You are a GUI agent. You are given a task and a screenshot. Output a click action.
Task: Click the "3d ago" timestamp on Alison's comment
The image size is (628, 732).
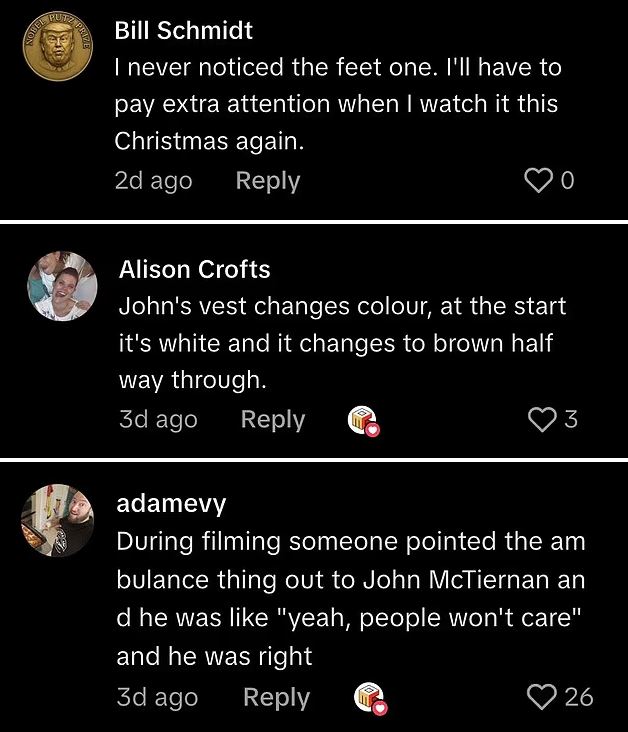[x=158, y=420]
